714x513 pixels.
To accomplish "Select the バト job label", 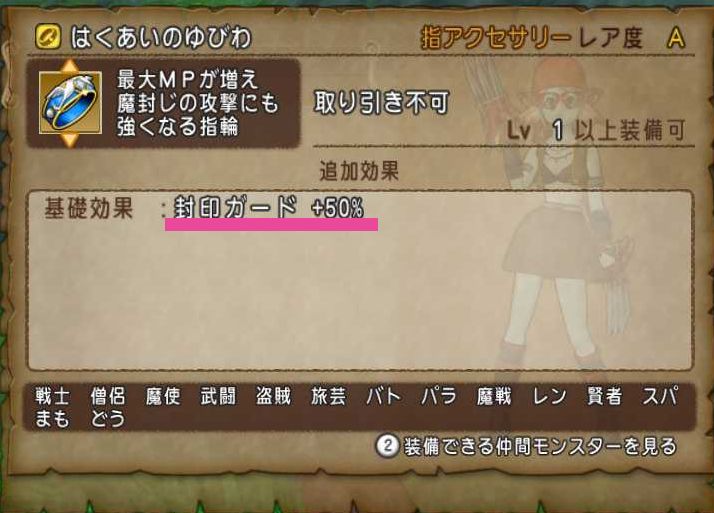I will click(x=383, y=396).
